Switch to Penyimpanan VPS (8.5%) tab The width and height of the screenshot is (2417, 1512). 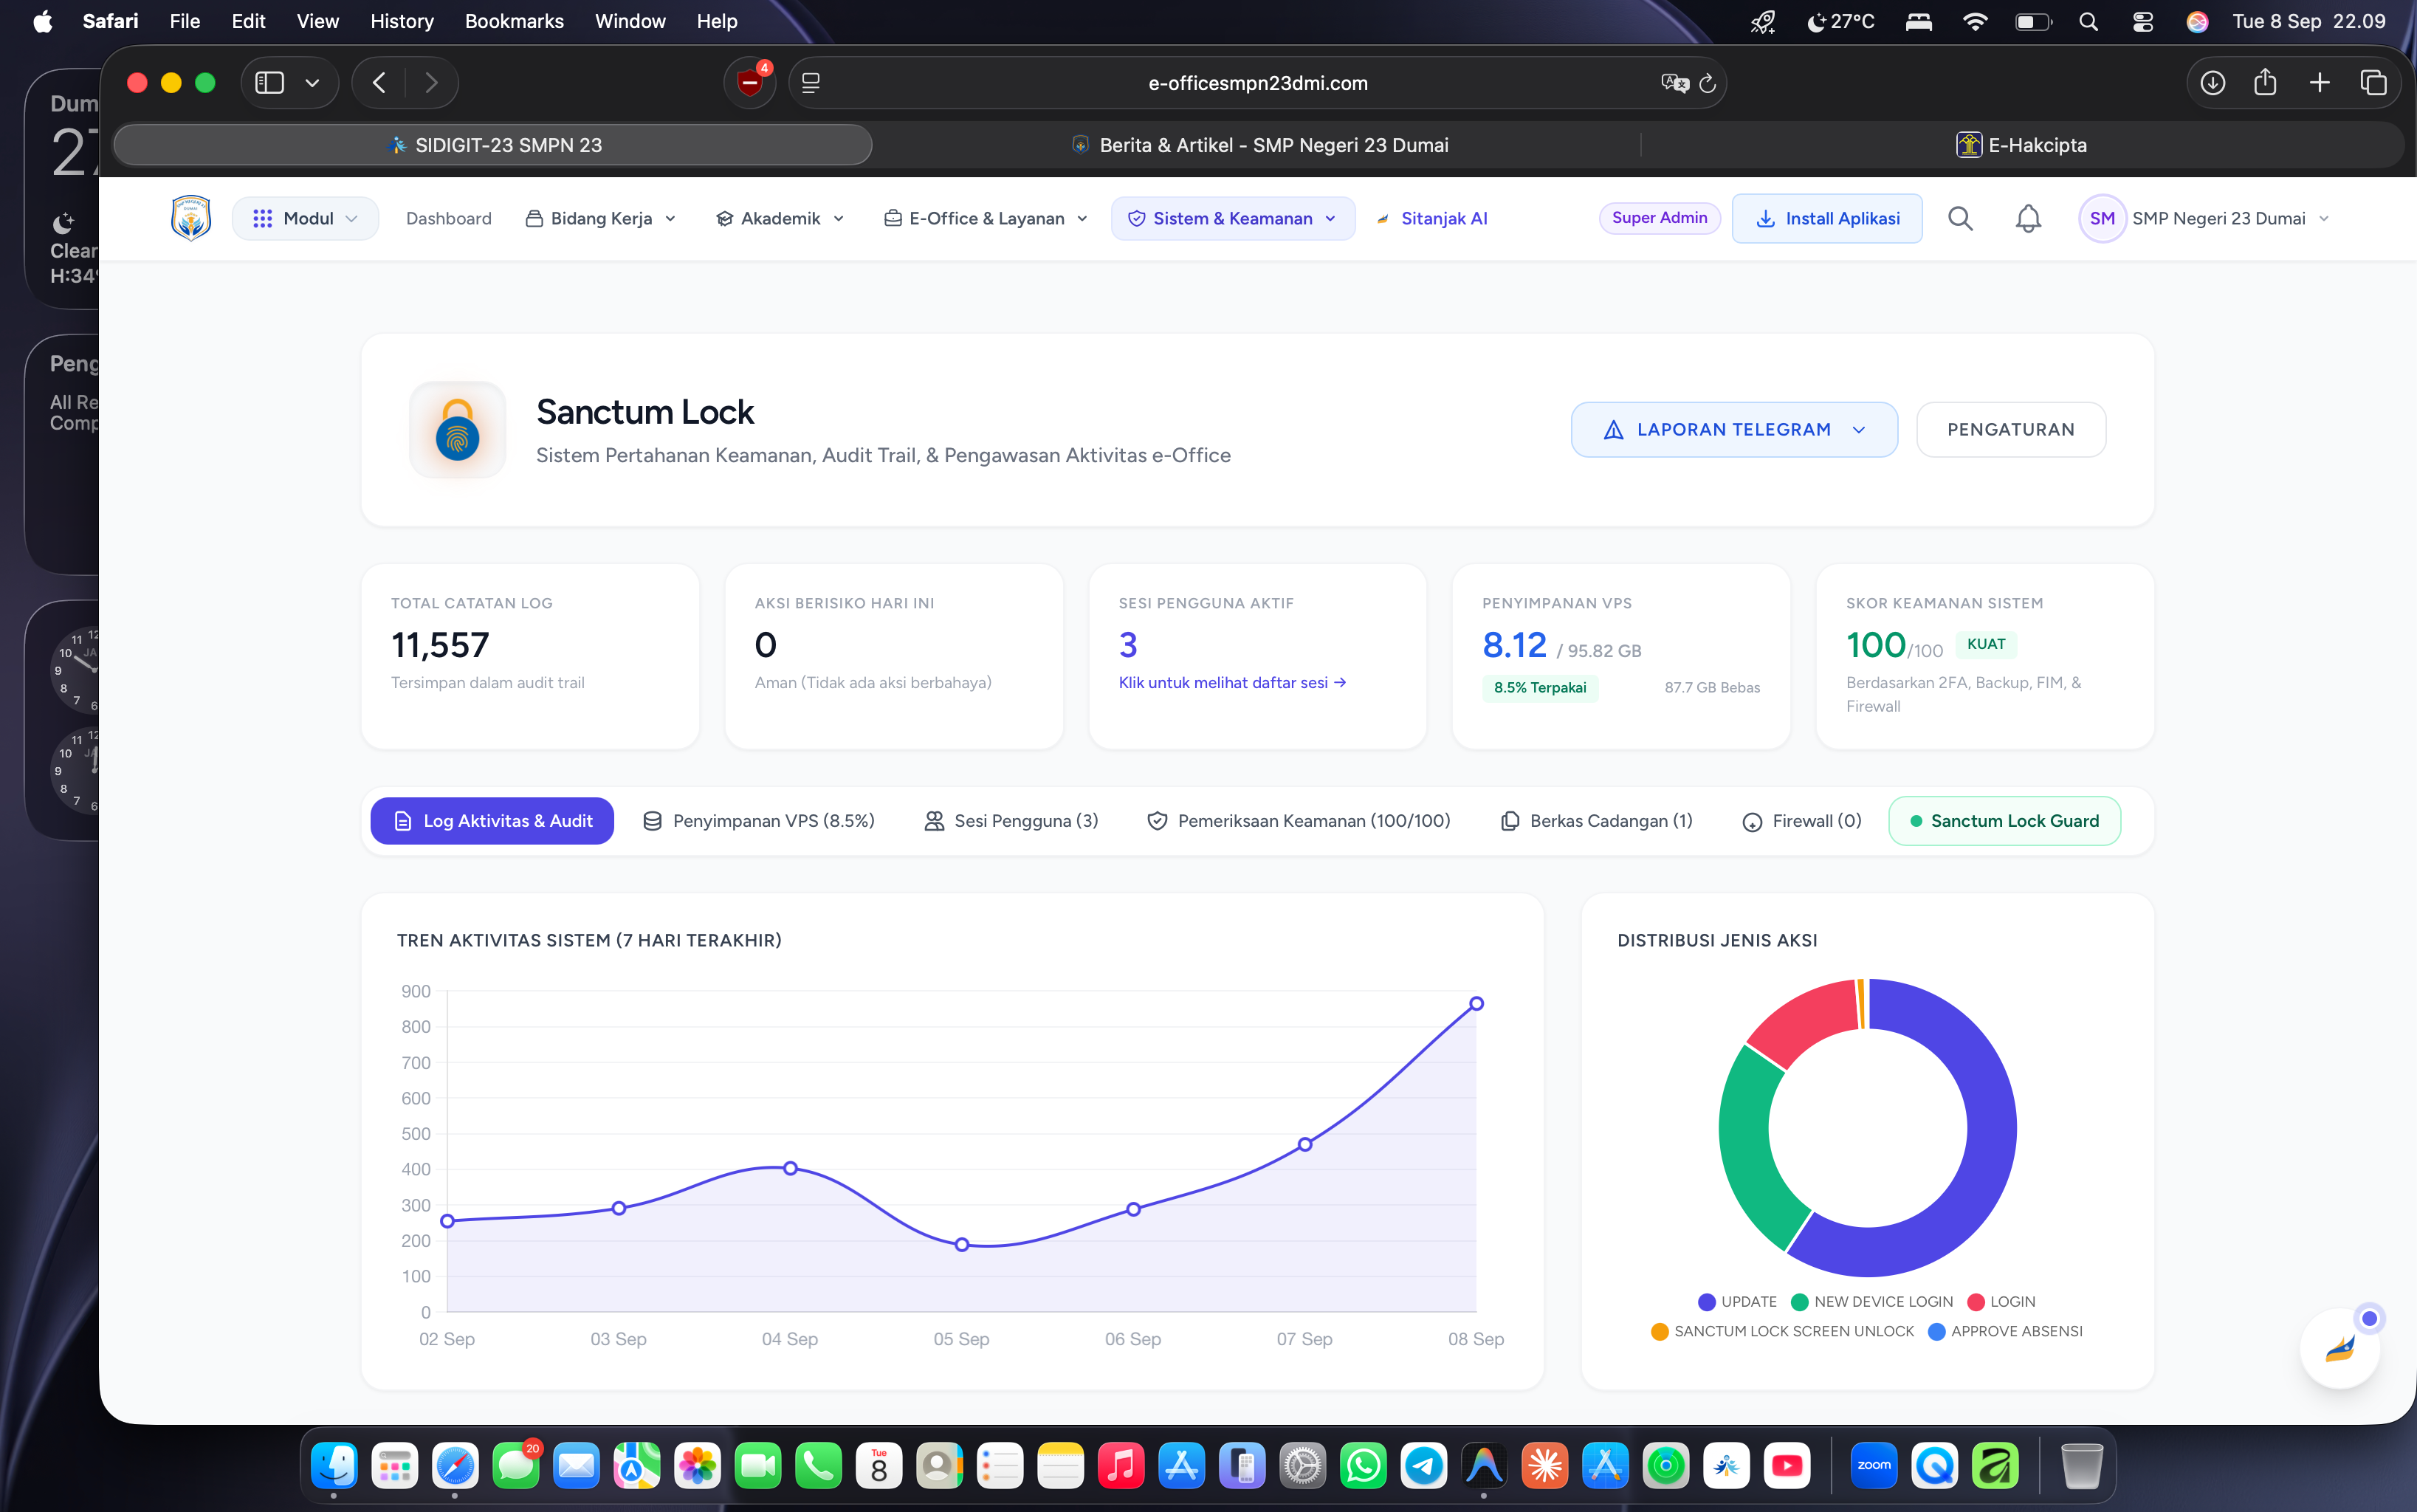758,820
